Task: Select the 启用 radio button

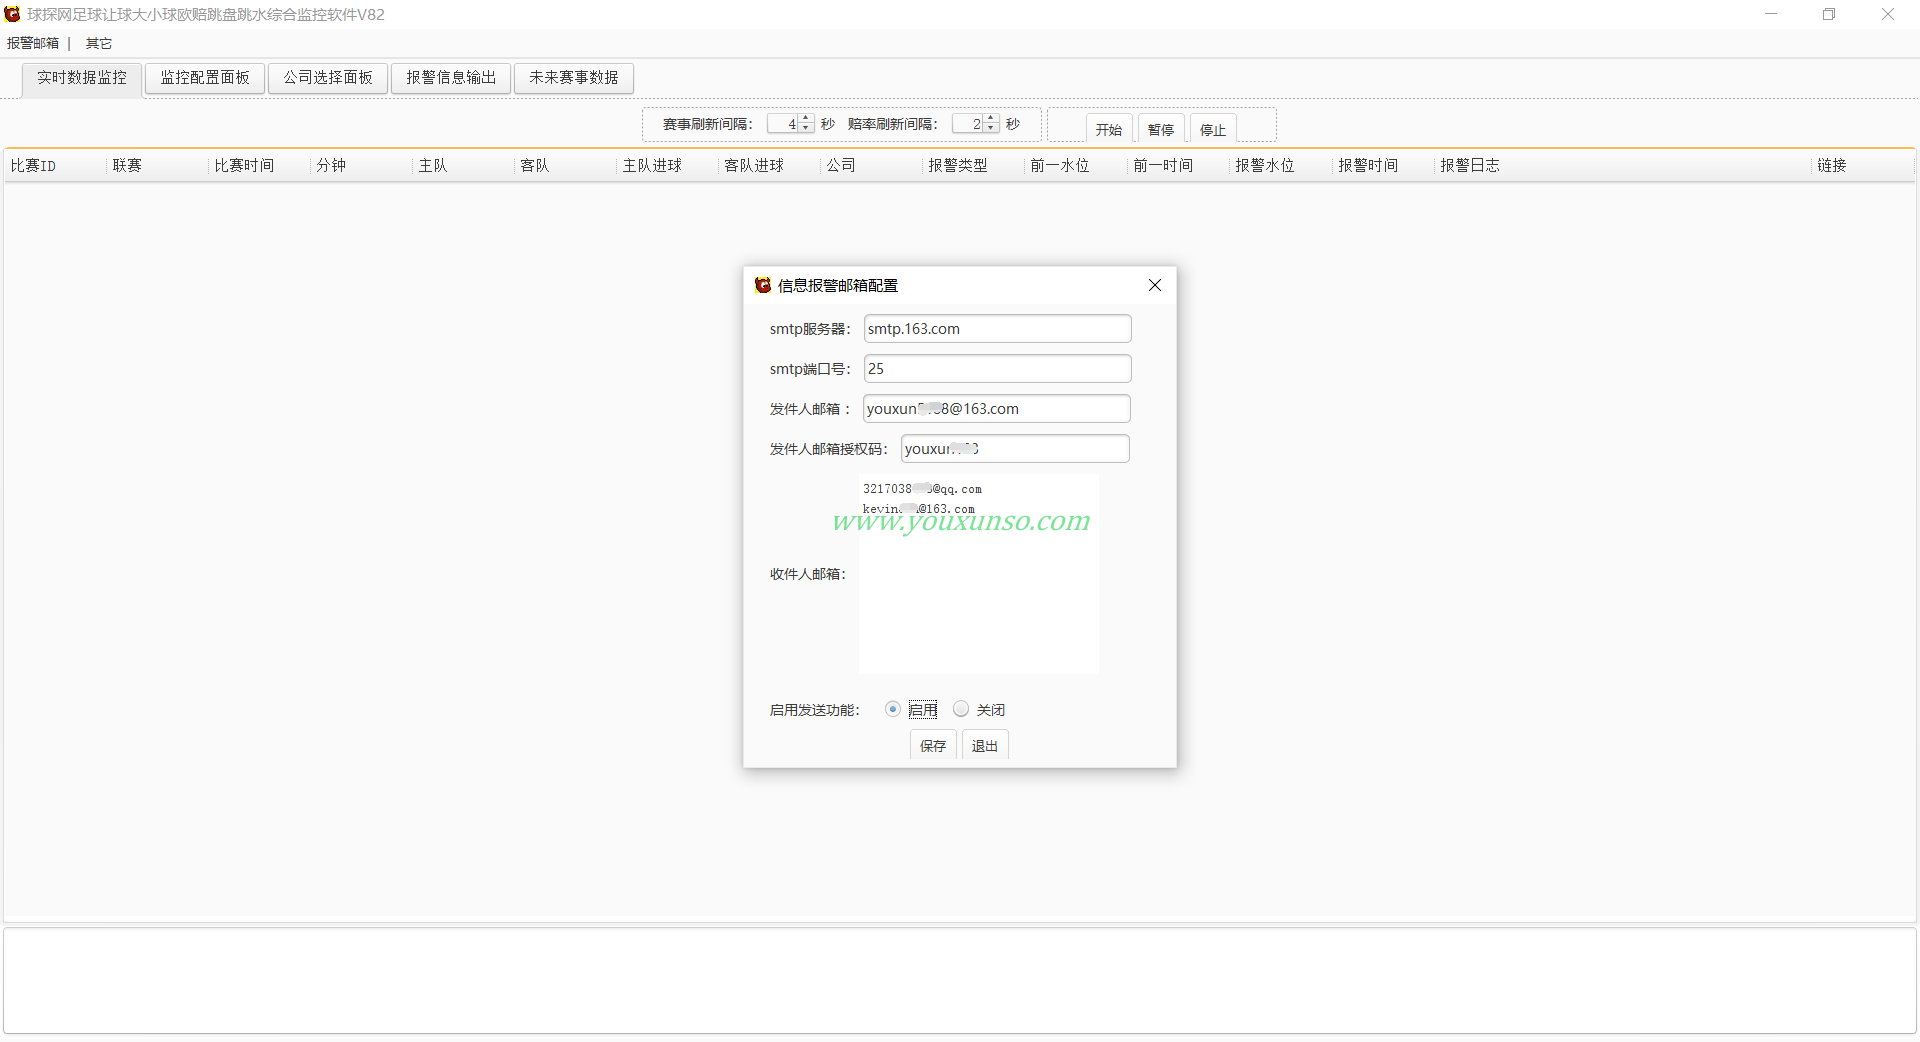Action: 893,709
